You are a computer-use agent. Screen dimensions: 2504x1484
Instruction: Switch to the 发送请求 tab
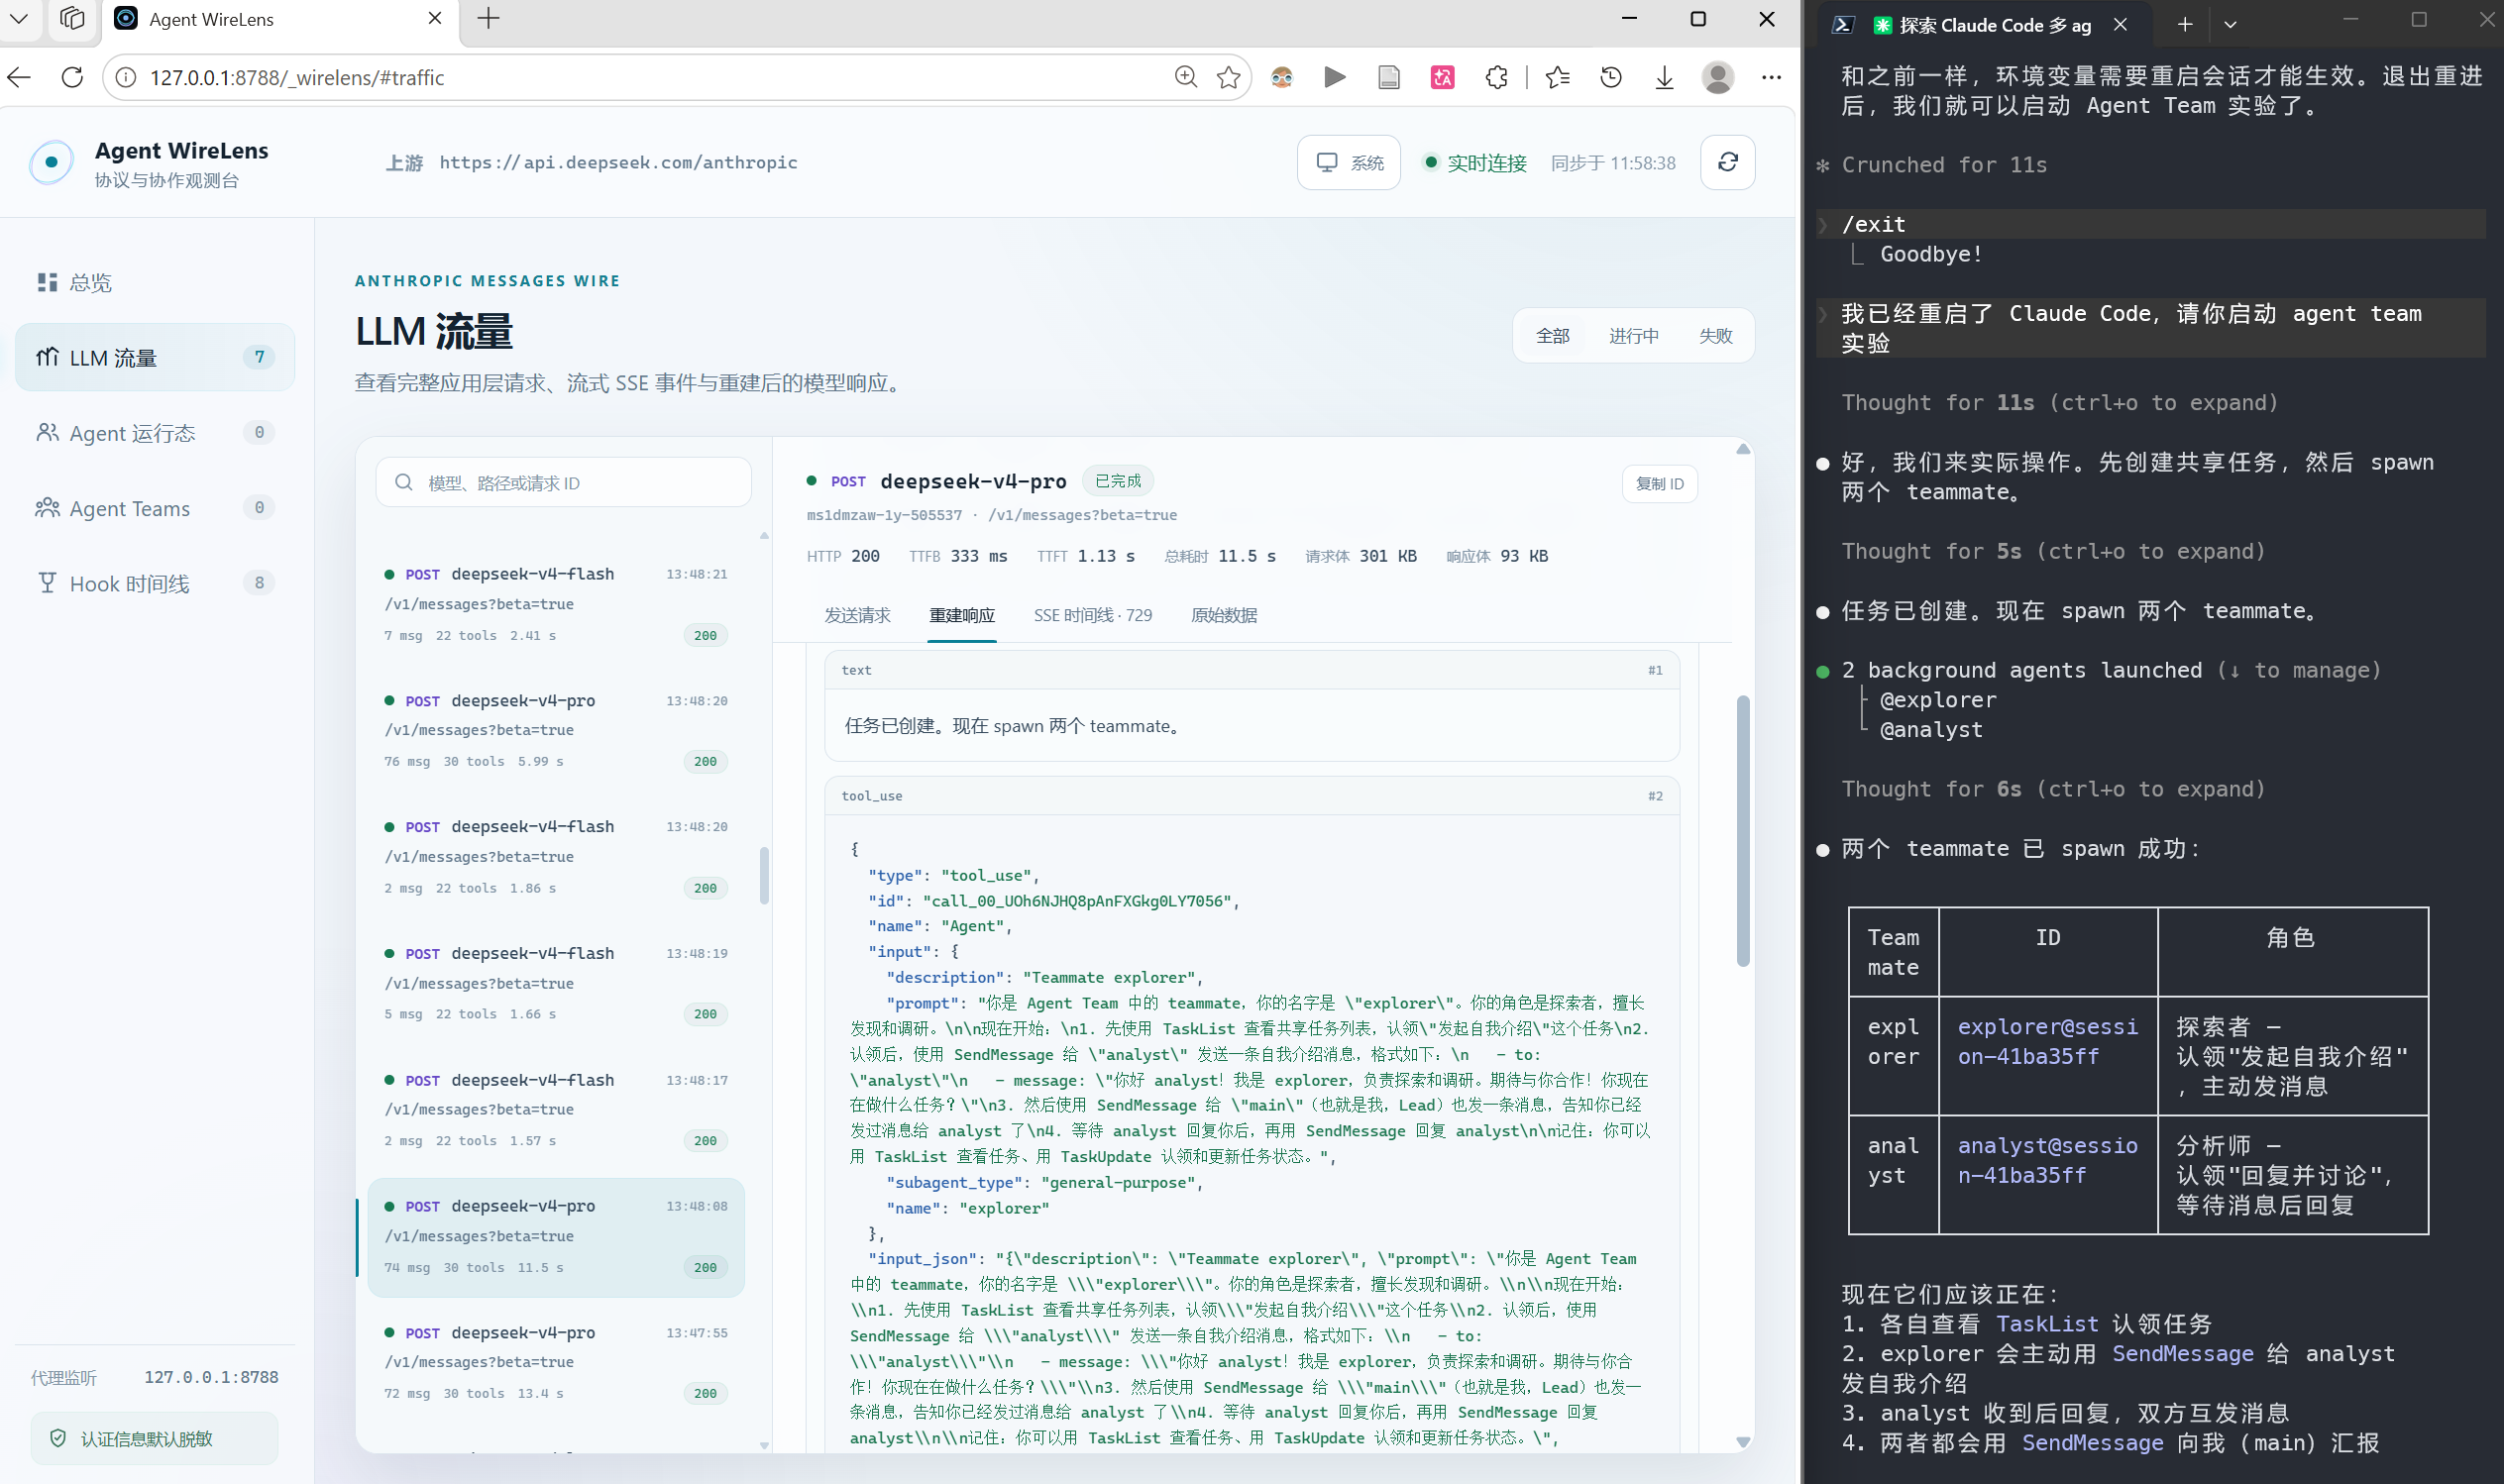point(857,615)
